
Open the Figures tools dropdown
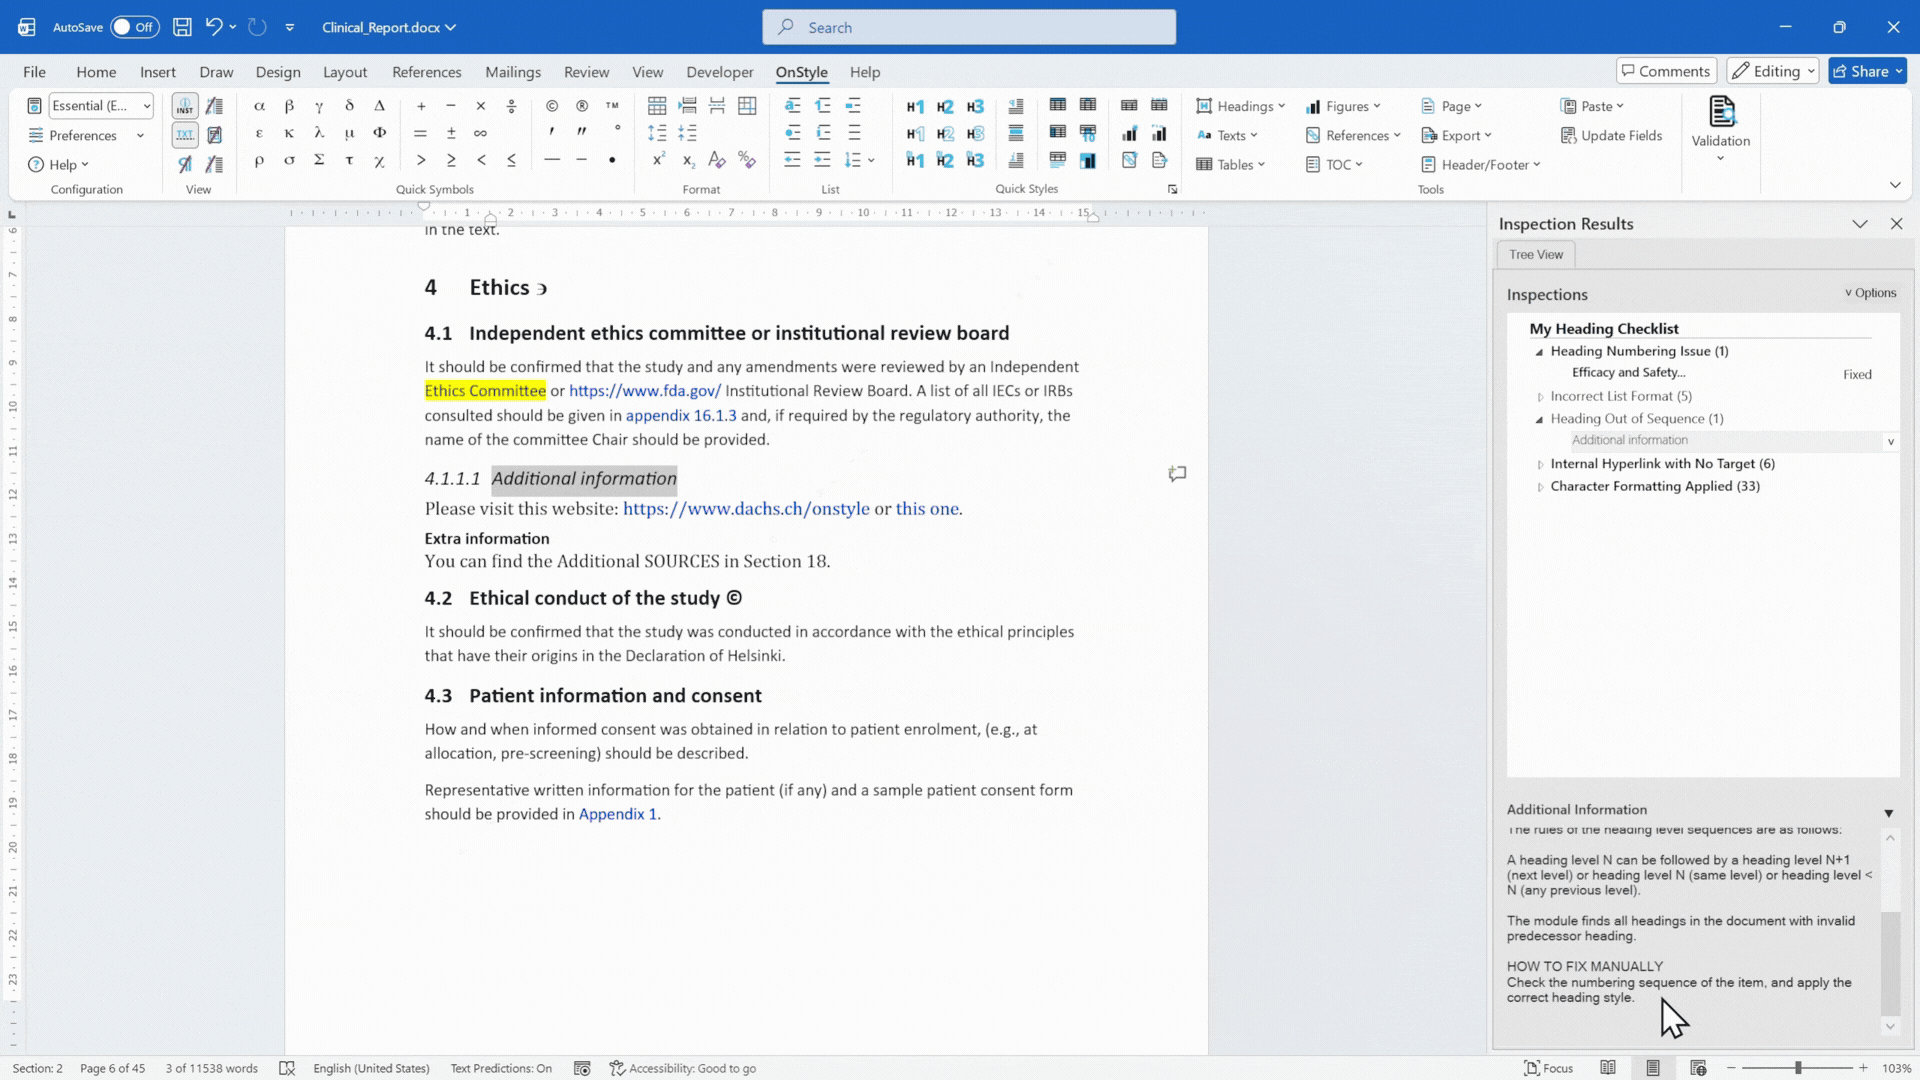[1343, 106]
